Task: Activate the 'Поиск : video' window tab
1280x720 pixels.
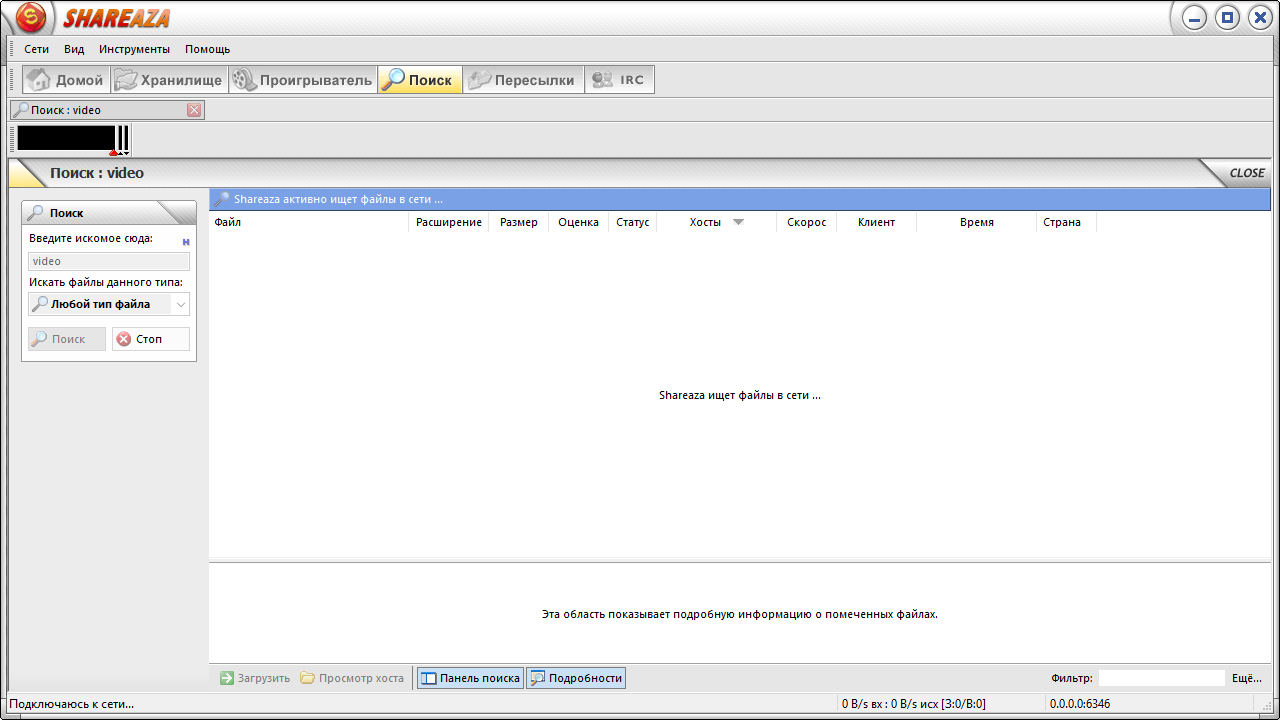Action: coord(107,110)
